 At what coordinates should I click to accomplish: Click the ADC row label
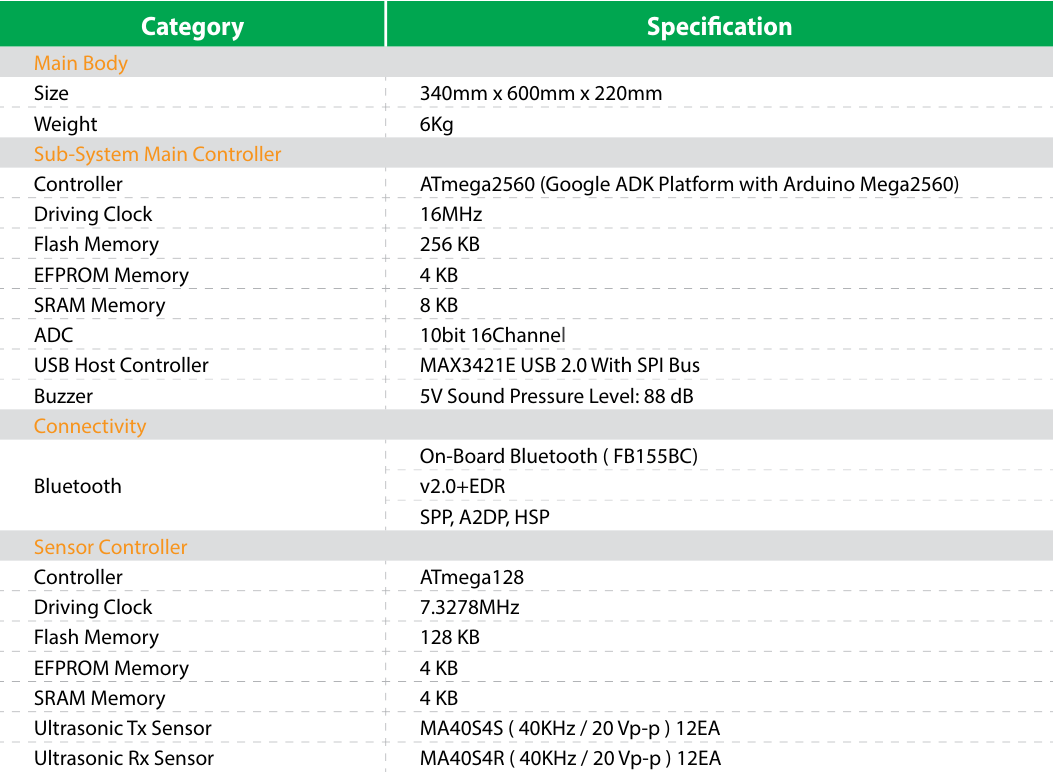pyautogui.click(x=54, y=335)
